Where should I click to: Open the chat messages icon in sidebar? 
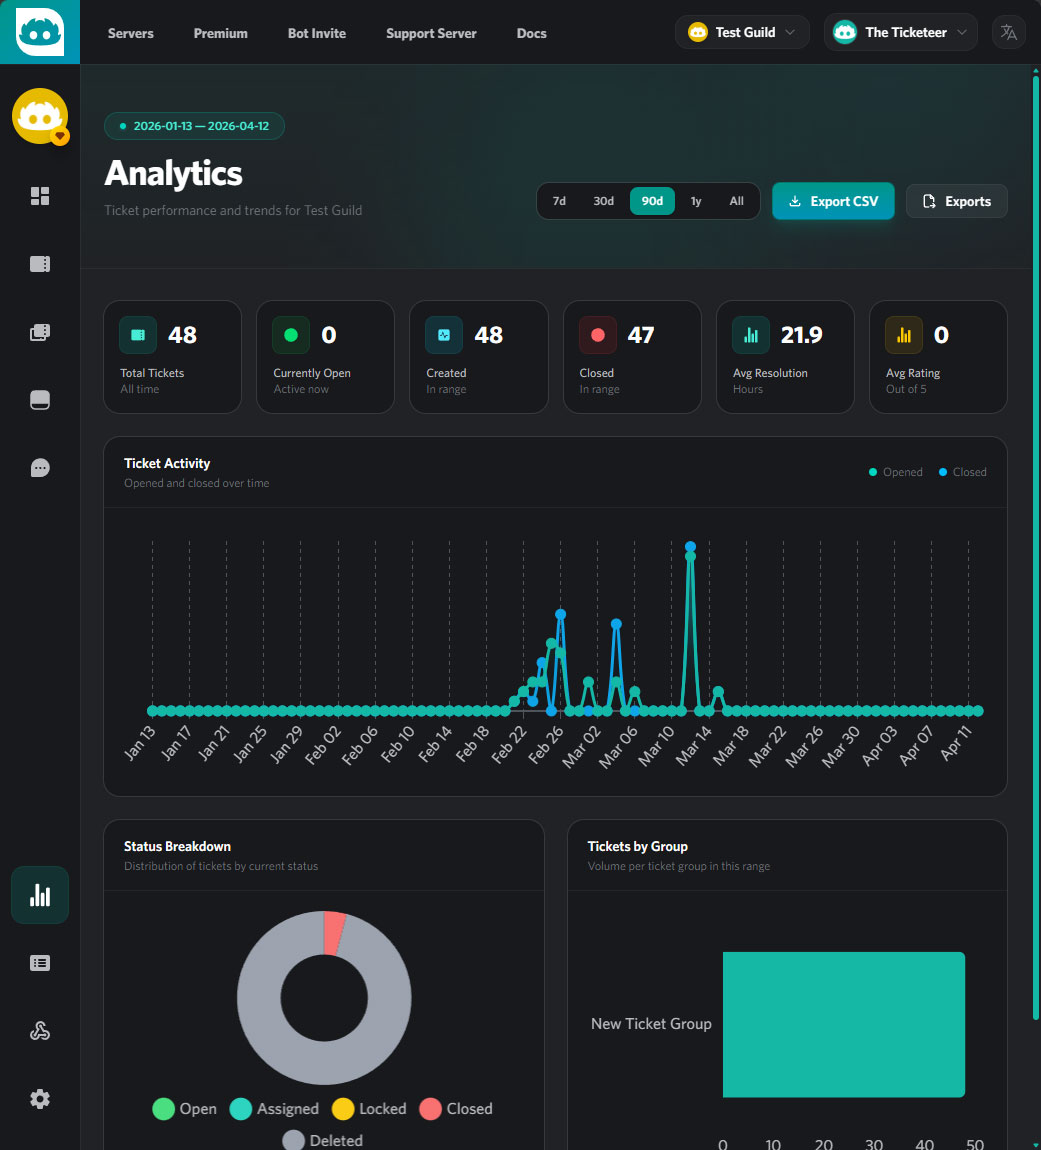click(39, 467)
